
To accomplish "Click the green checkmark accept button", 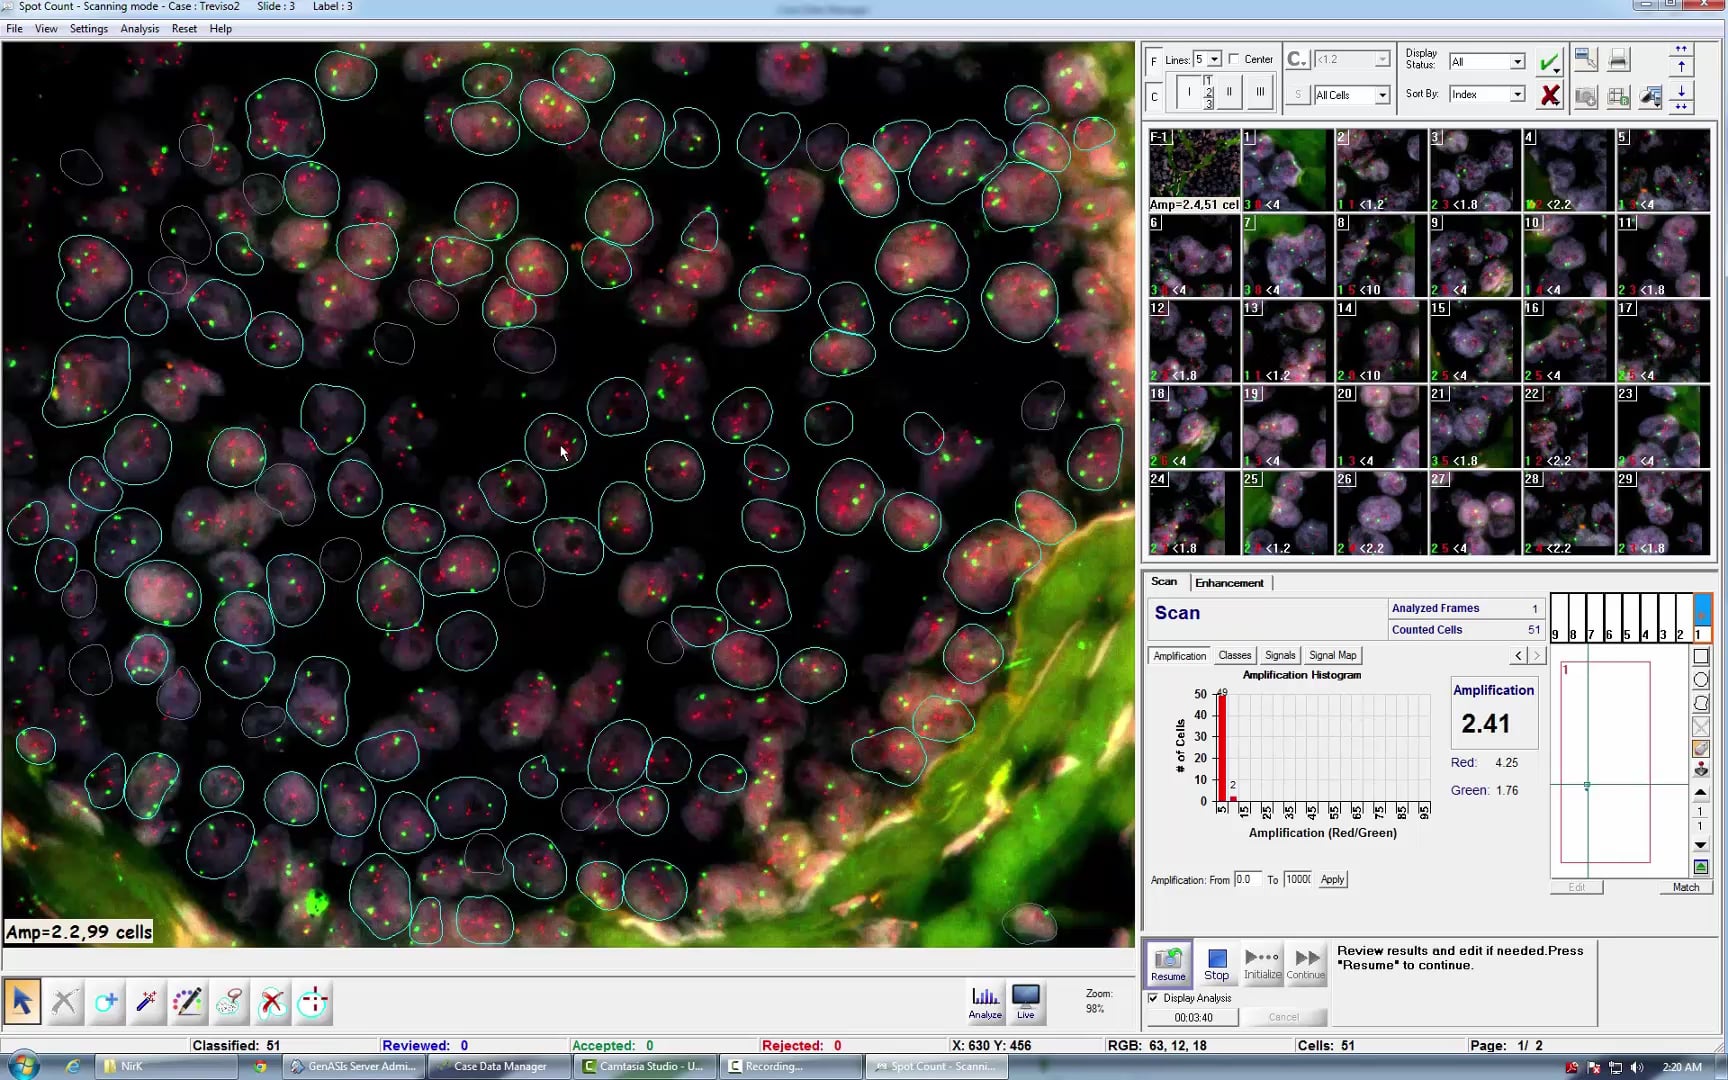I will (x=1549, y=63).
